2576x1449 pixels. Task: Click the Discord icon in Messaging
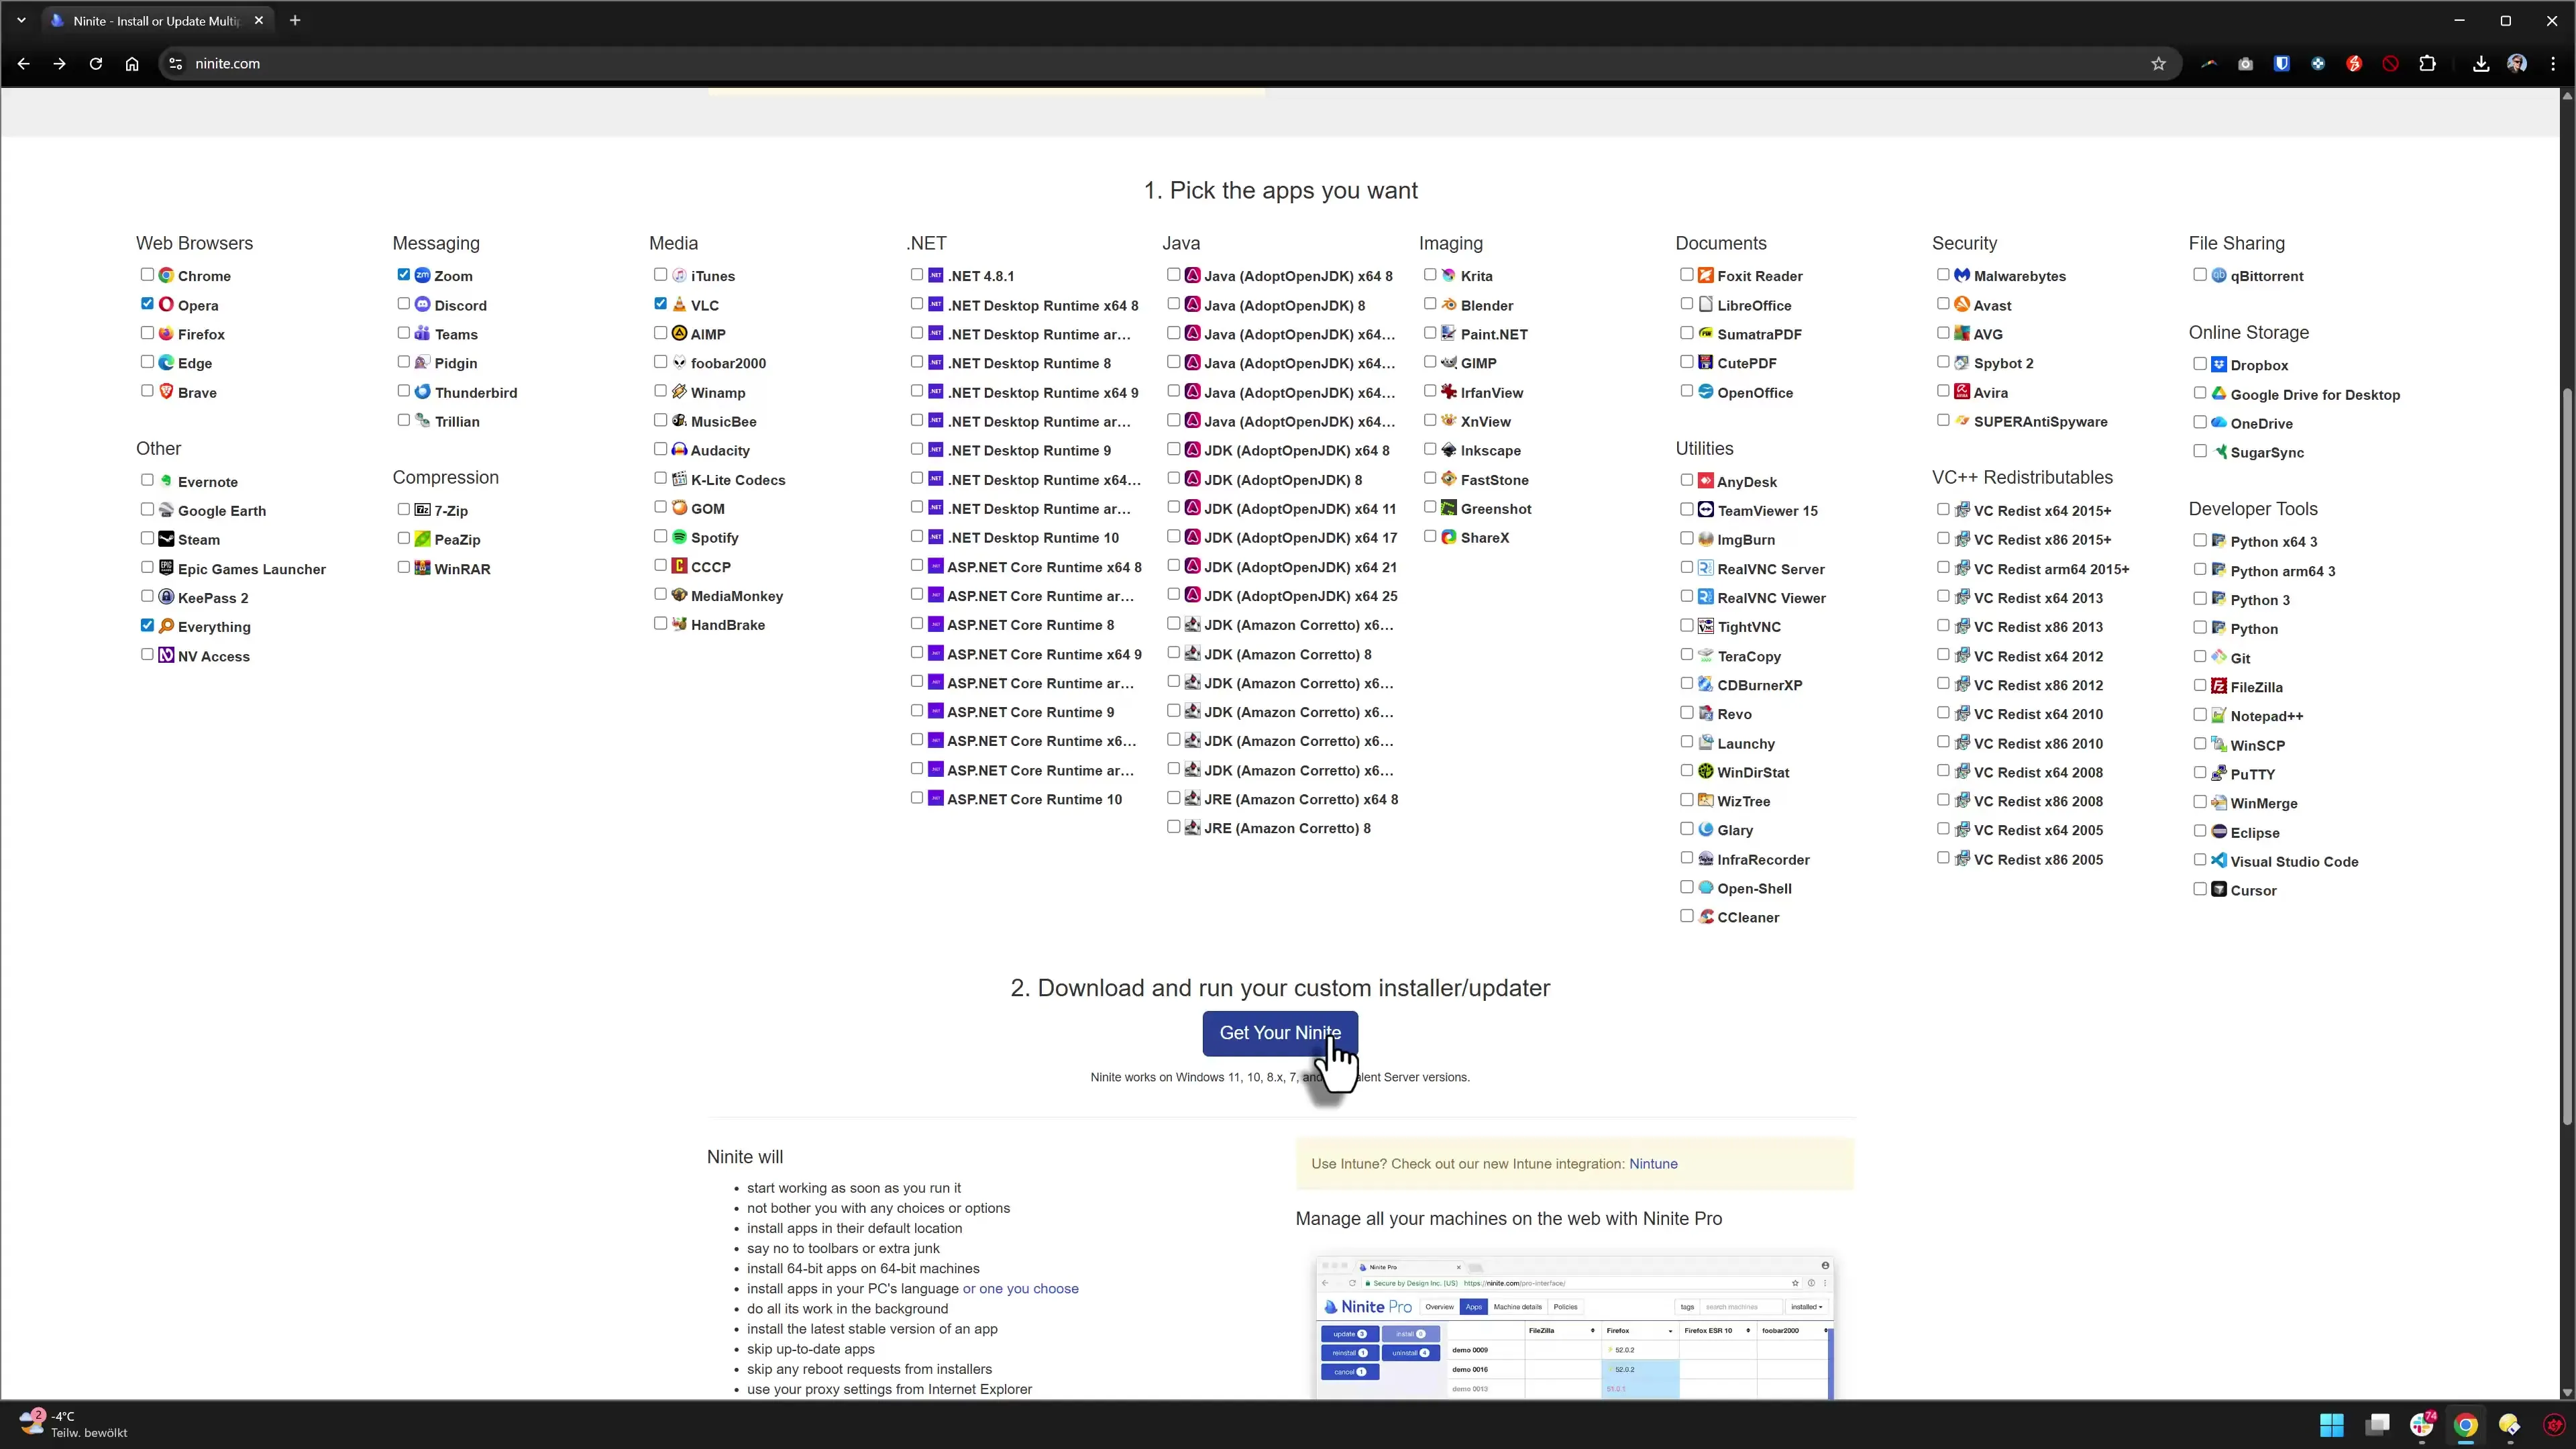[422, 305]
